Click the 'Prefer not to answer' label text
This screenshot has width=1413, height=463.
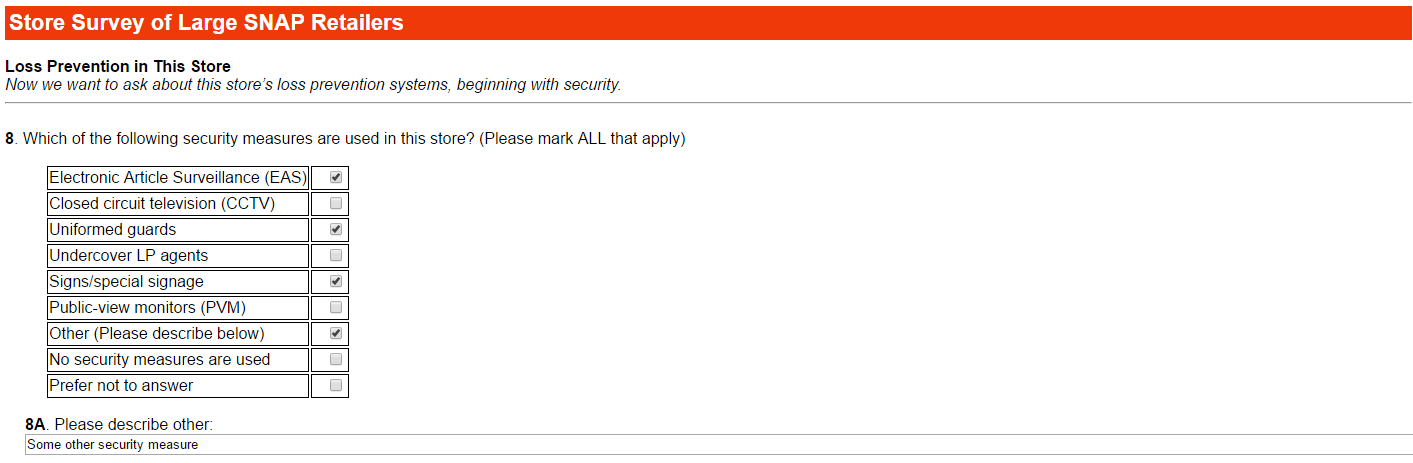pos(121,386)
